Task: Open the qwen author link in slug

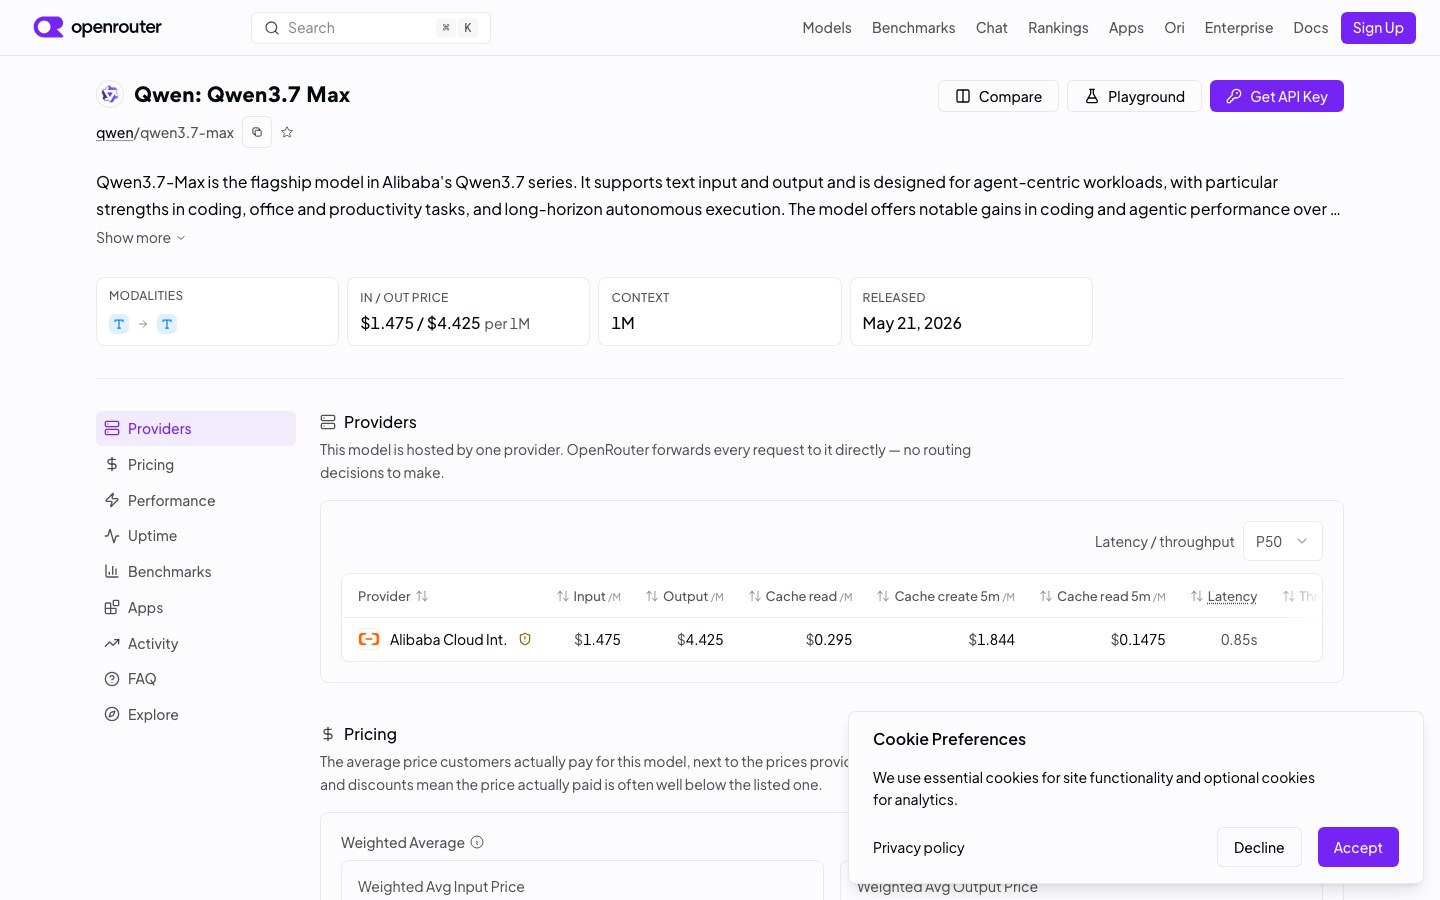Action: (x=115, y=132)
